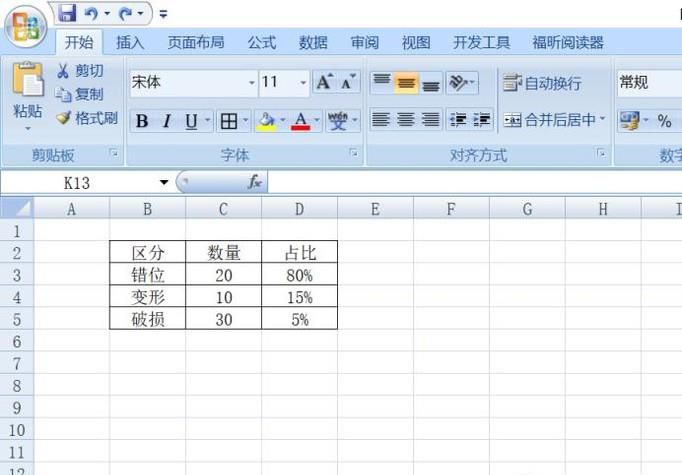Image resolution: width=682 pixels, height=475 pixels.
Task: Activate the 格式刷 format painter
Action: (87, 118)
